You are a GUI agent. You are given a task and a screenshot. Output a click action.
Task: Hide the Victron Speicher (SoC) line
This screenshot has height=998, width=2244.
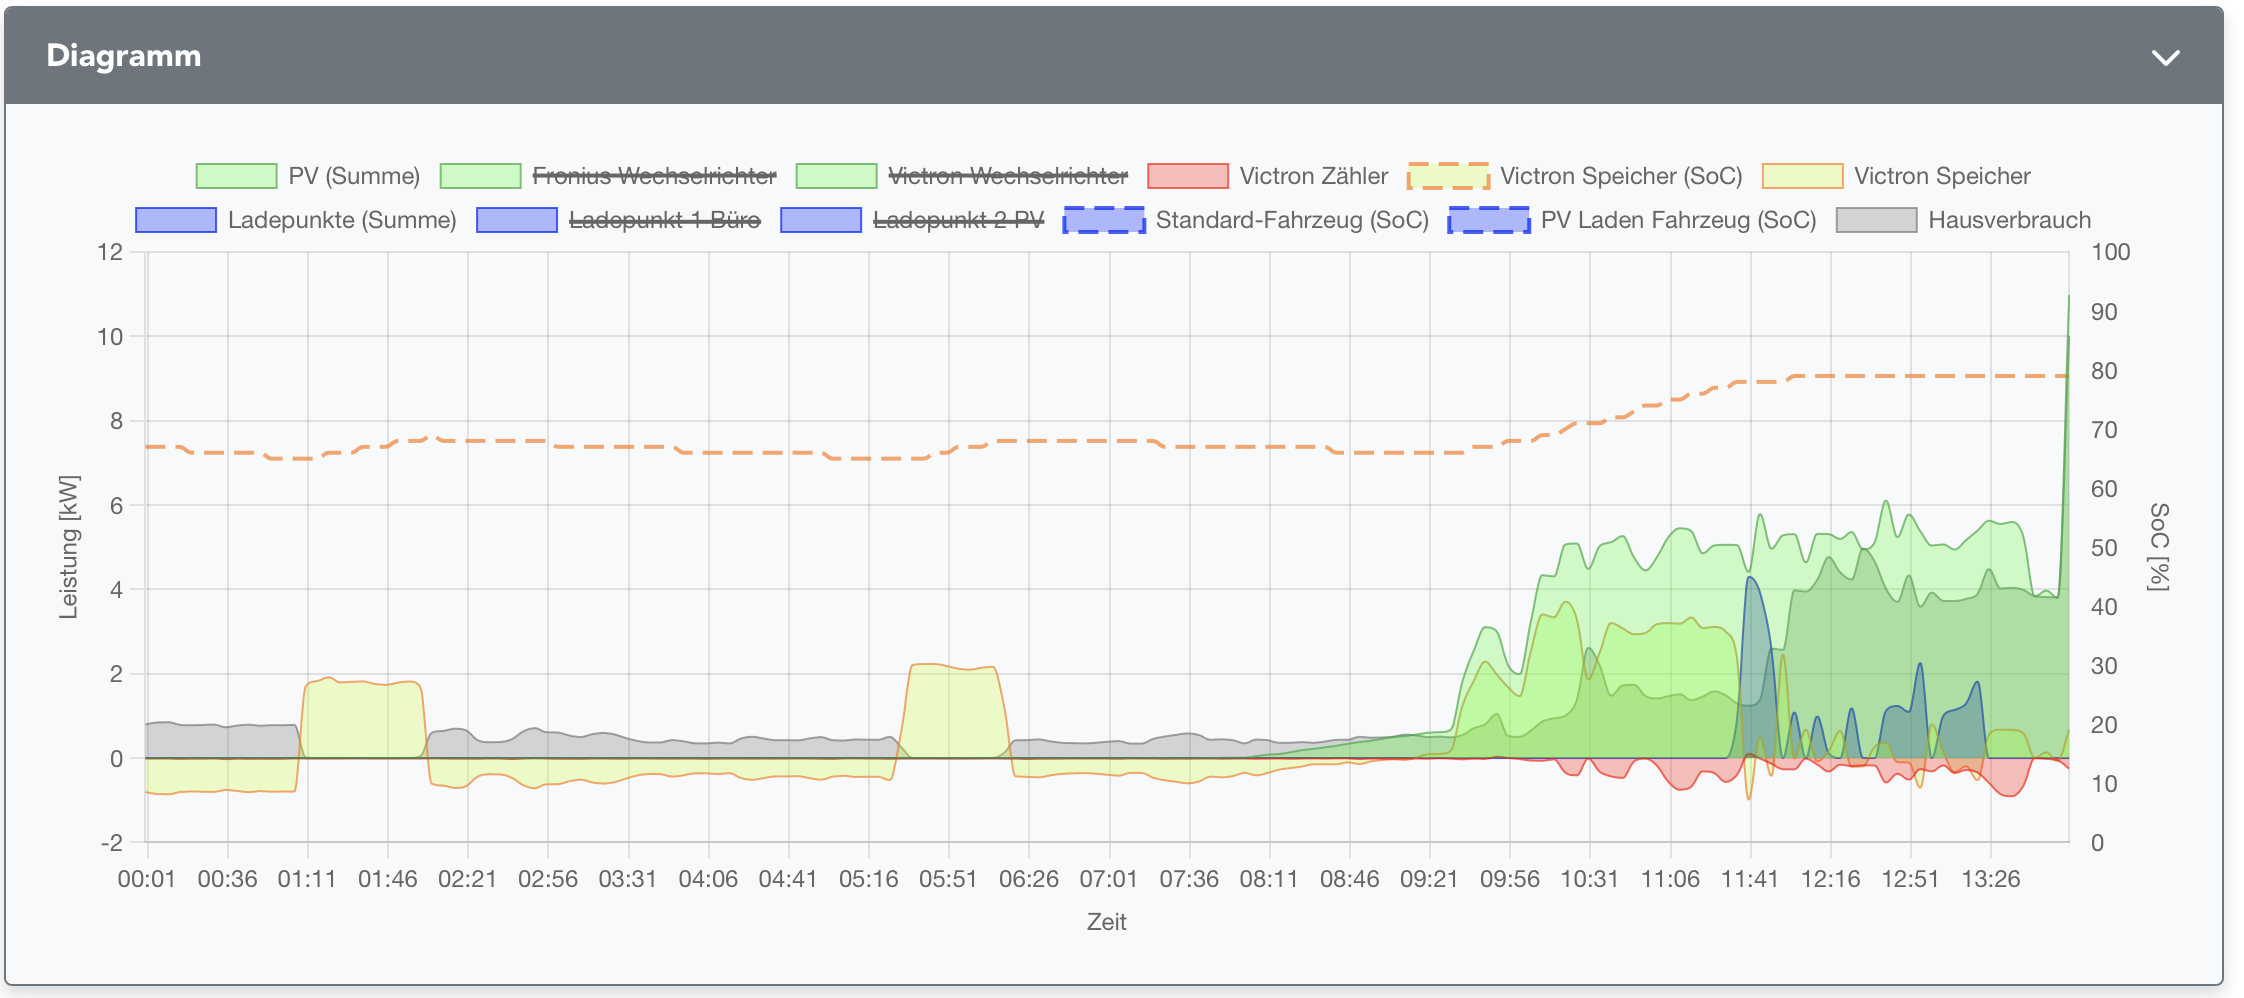[1621, 176]
